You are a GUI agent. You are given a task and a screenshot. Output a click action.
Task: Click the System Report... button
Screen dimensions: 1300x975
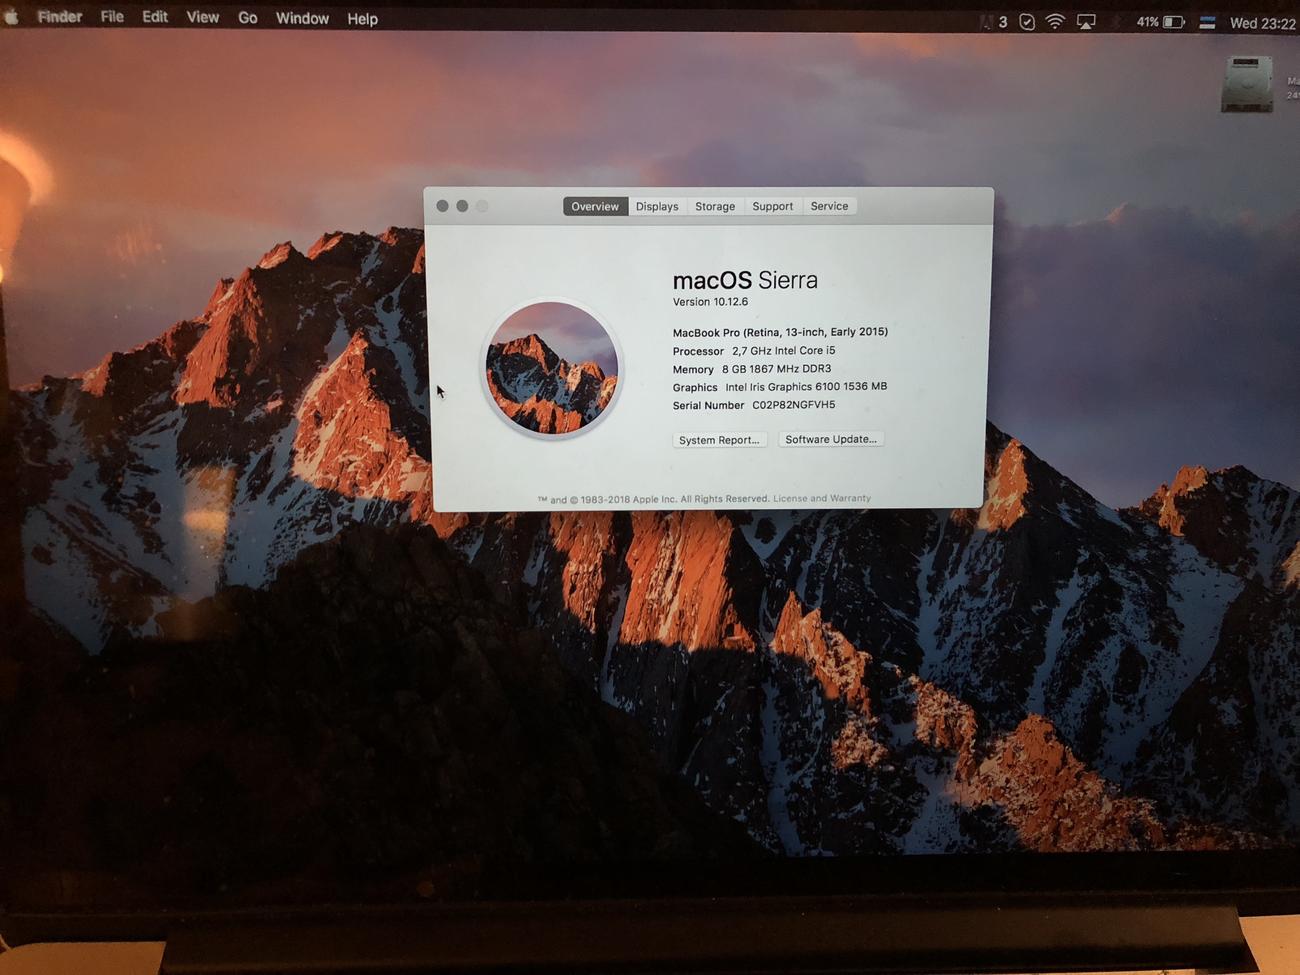pyautogui.click(x=719, y=440)
